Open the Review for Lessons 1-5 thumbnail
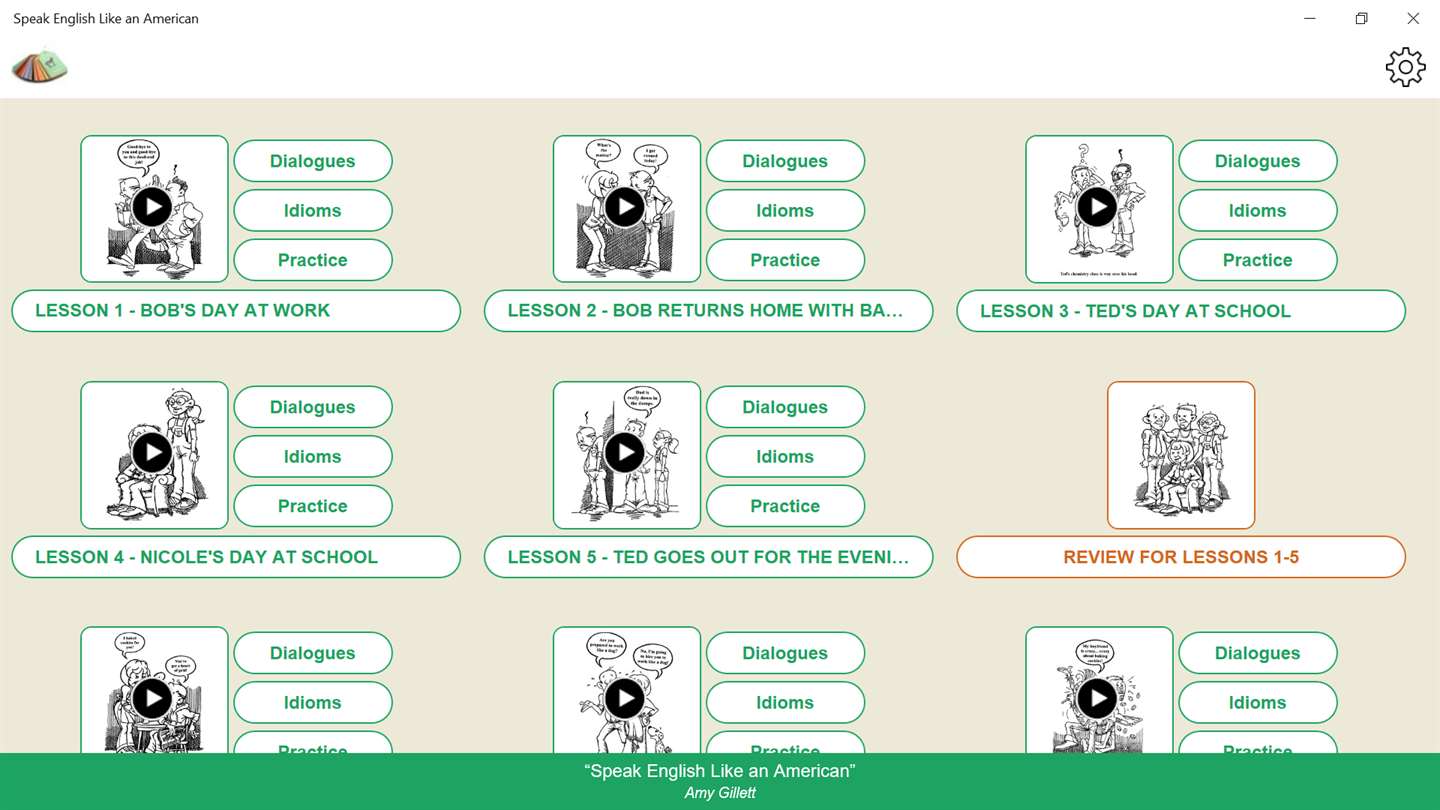The width and height of the screenshot is (1440, 810). [x=1181, y=455]
